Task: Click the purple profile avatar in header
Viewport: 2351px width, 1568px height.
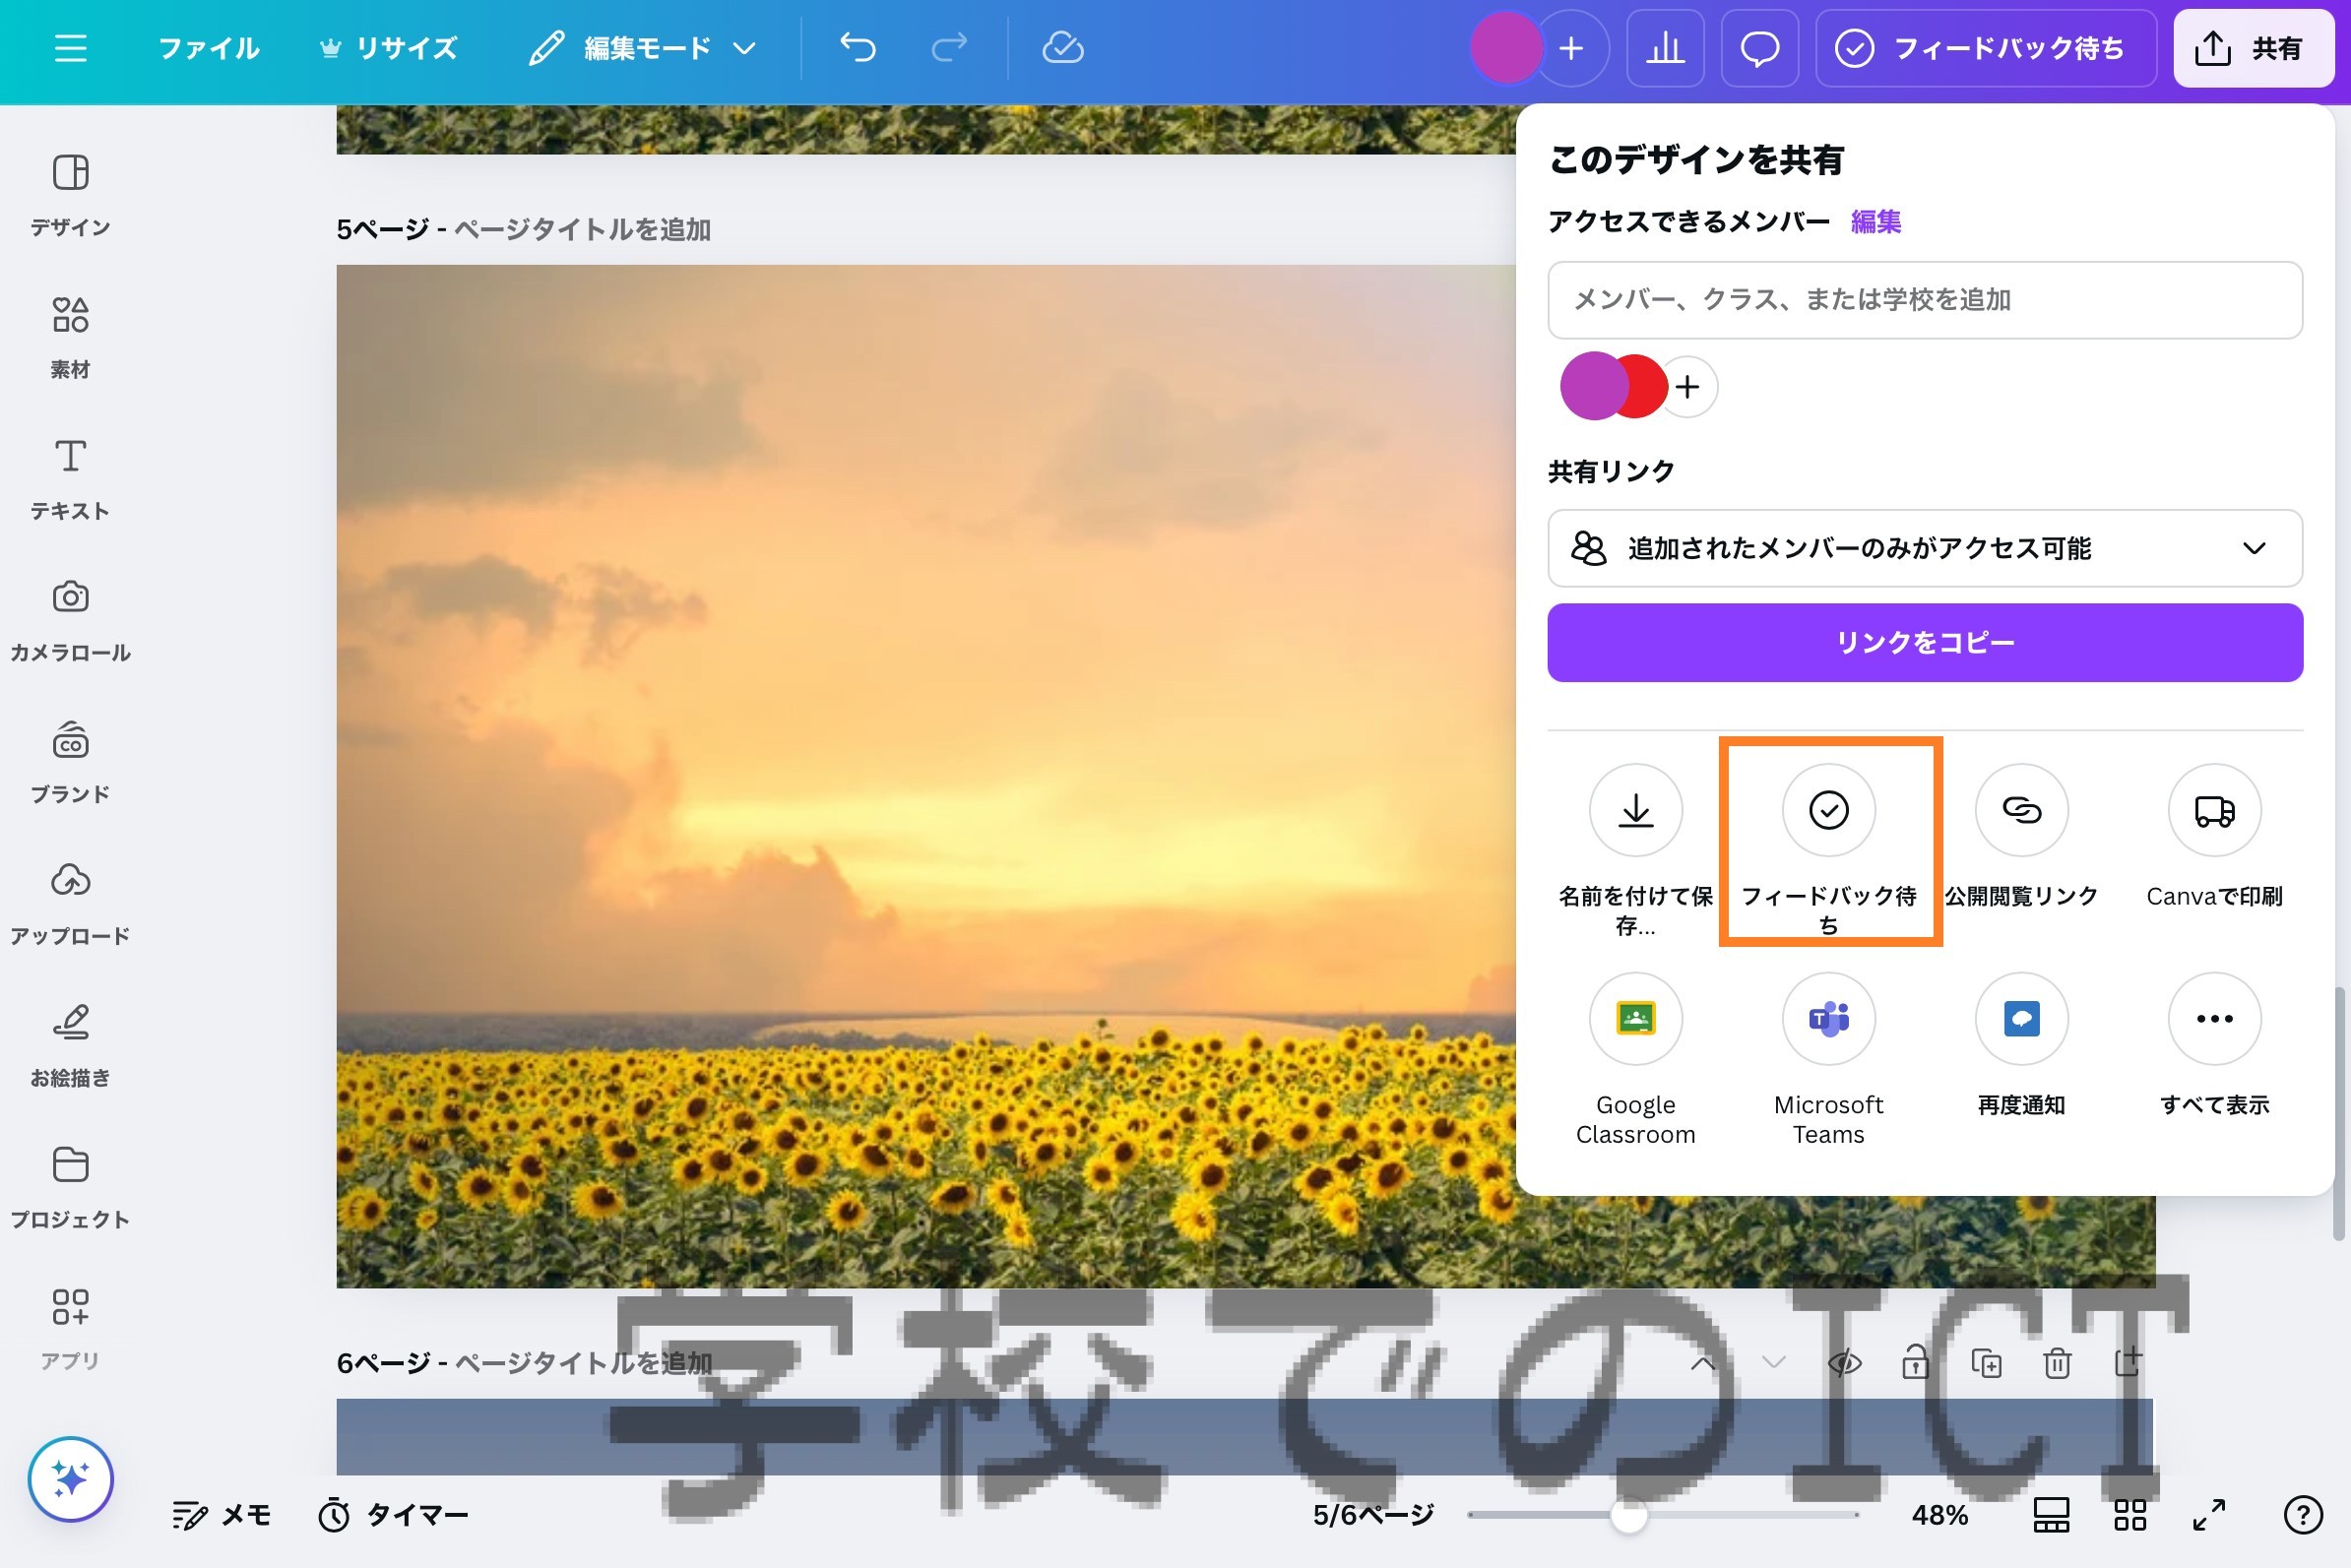Action: click(1505, 47)
